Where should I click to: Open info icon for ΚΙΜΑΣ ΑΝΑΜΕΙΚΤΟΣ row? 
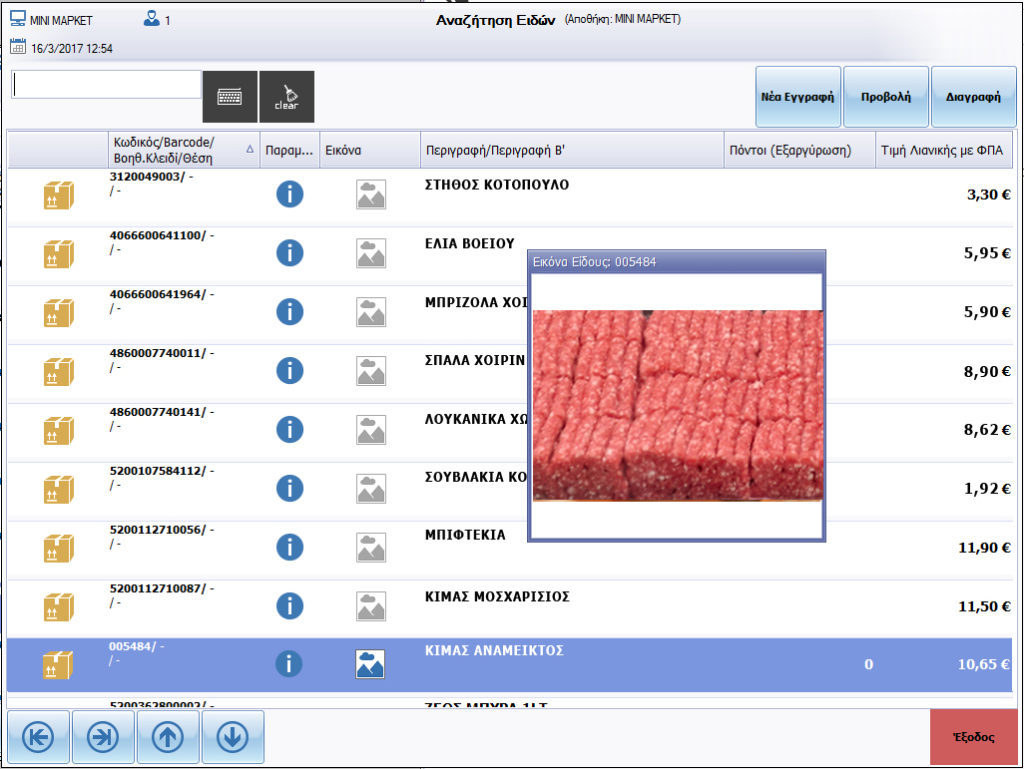click(289, 663)
